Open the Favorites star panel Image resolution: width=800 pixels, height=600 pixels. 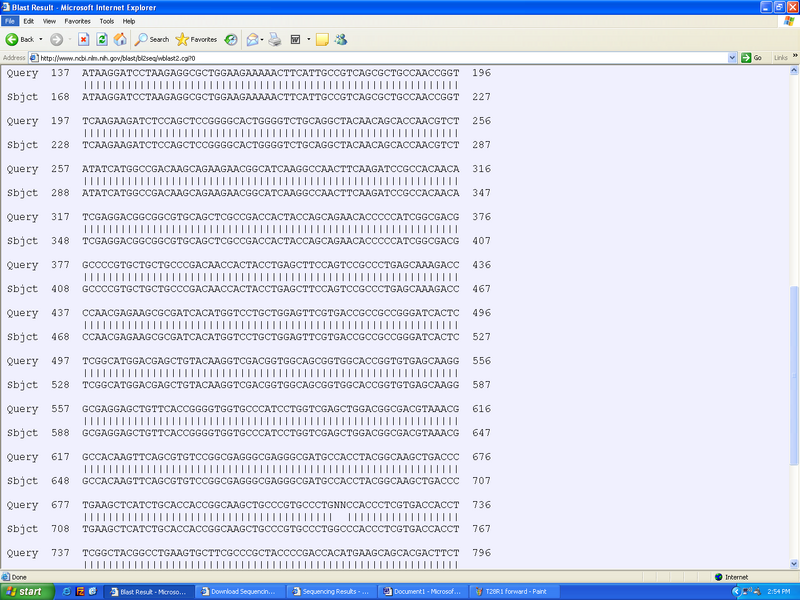(x=196, y=39)
